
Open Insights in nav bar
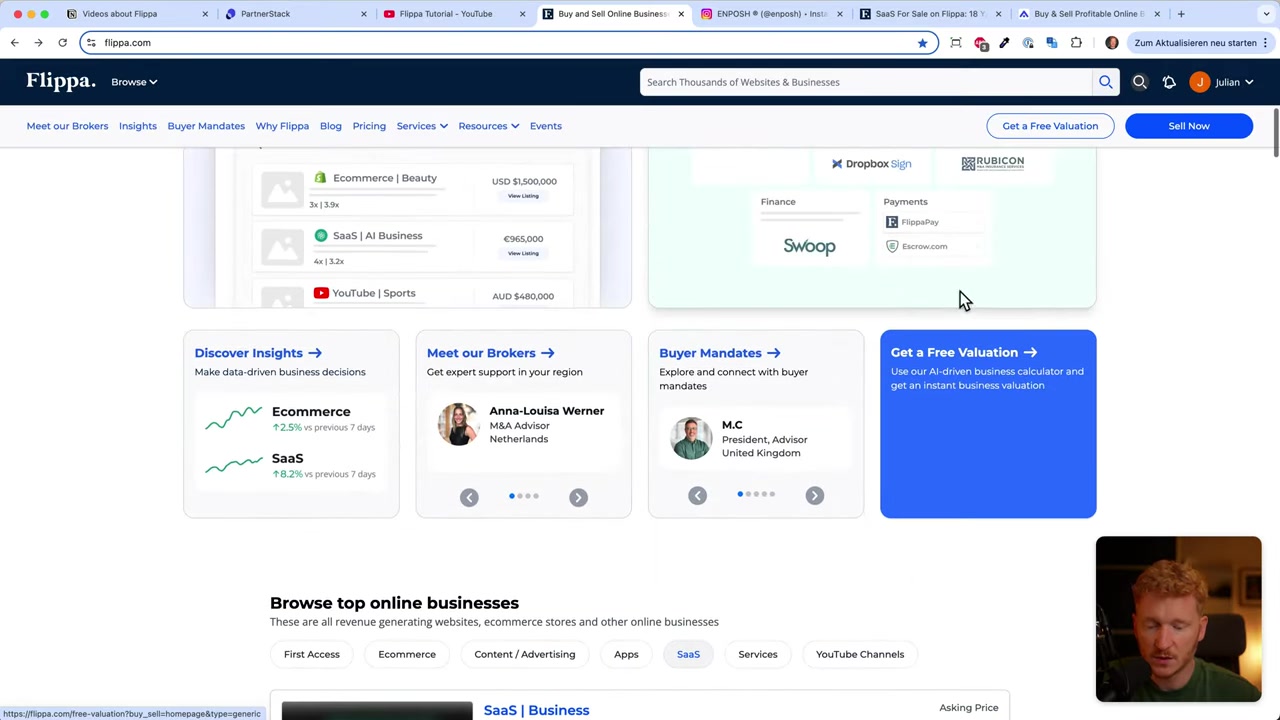click(138, 126)
